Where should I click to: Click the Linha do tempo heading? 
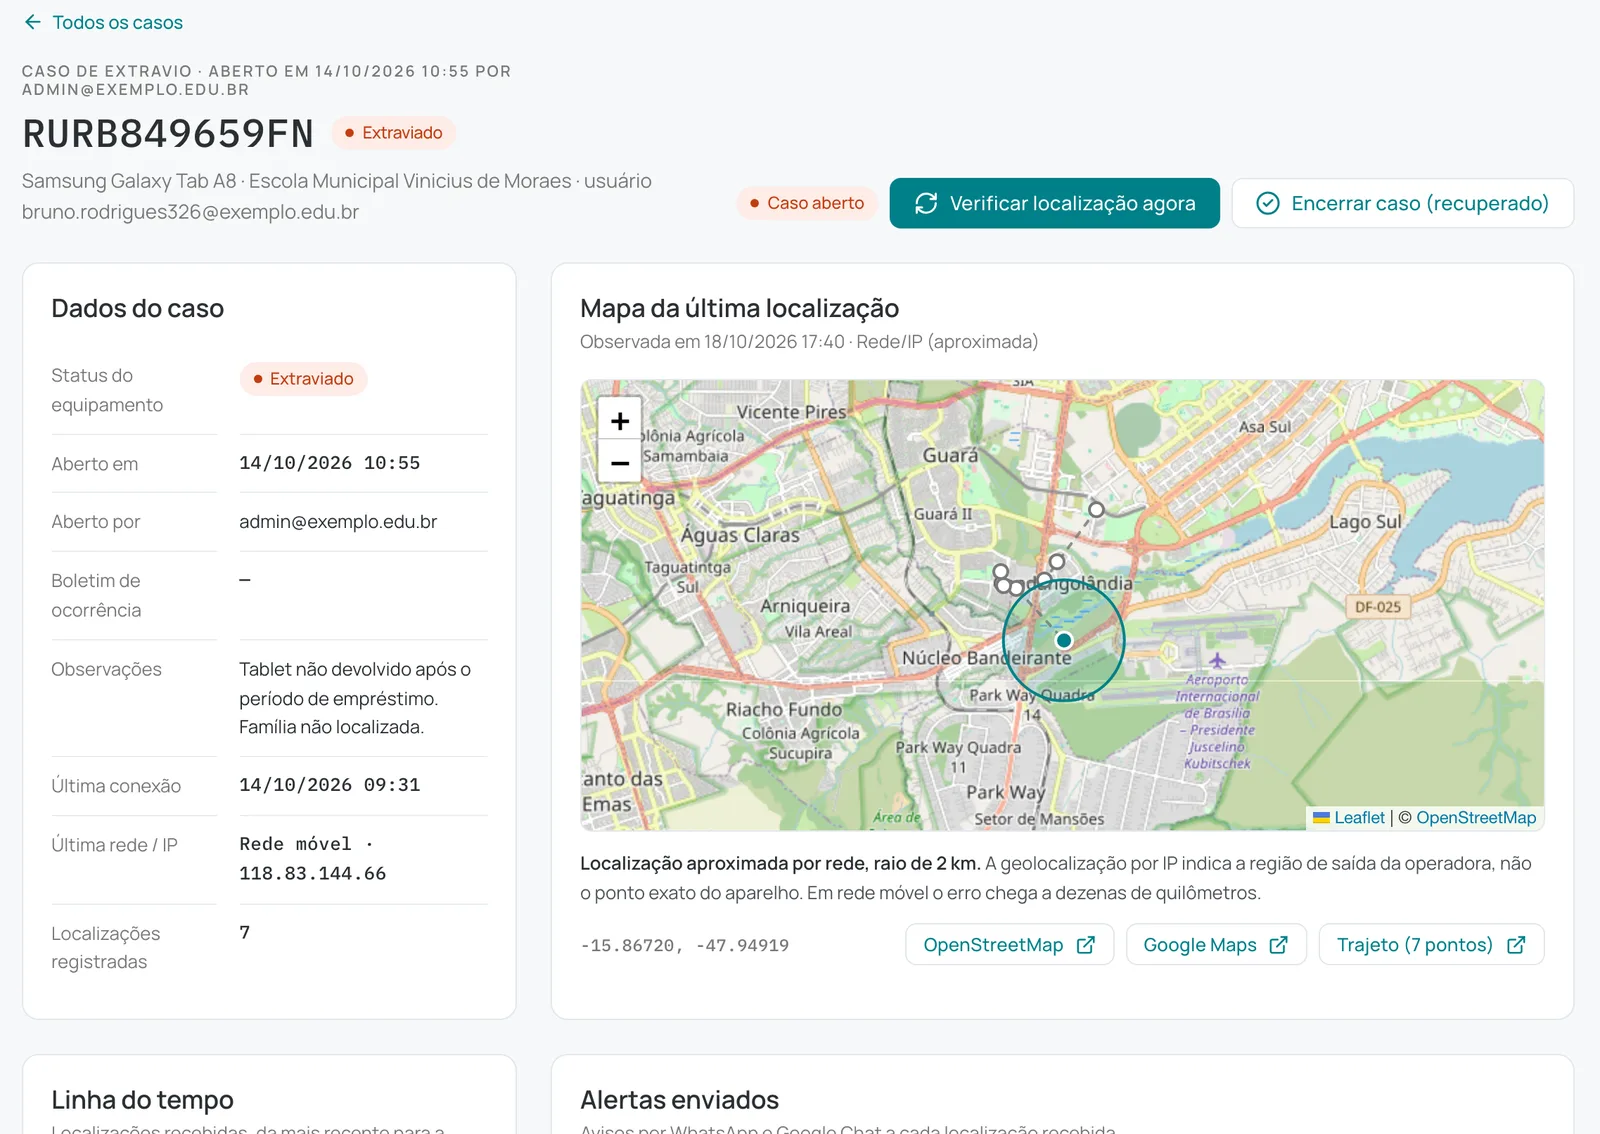(x=142, y=1100)
